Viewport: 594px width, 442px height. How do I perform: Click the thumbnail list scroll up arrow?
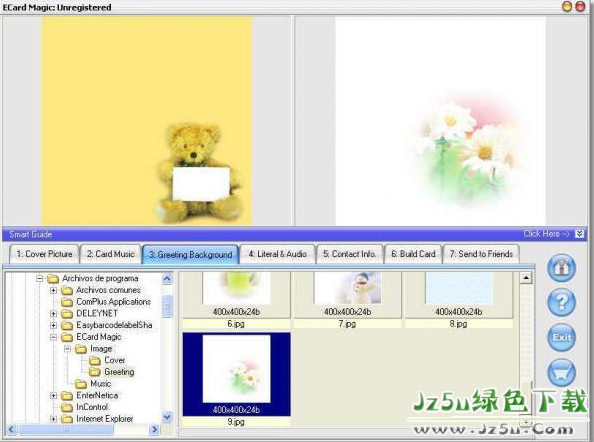point(526,278)
